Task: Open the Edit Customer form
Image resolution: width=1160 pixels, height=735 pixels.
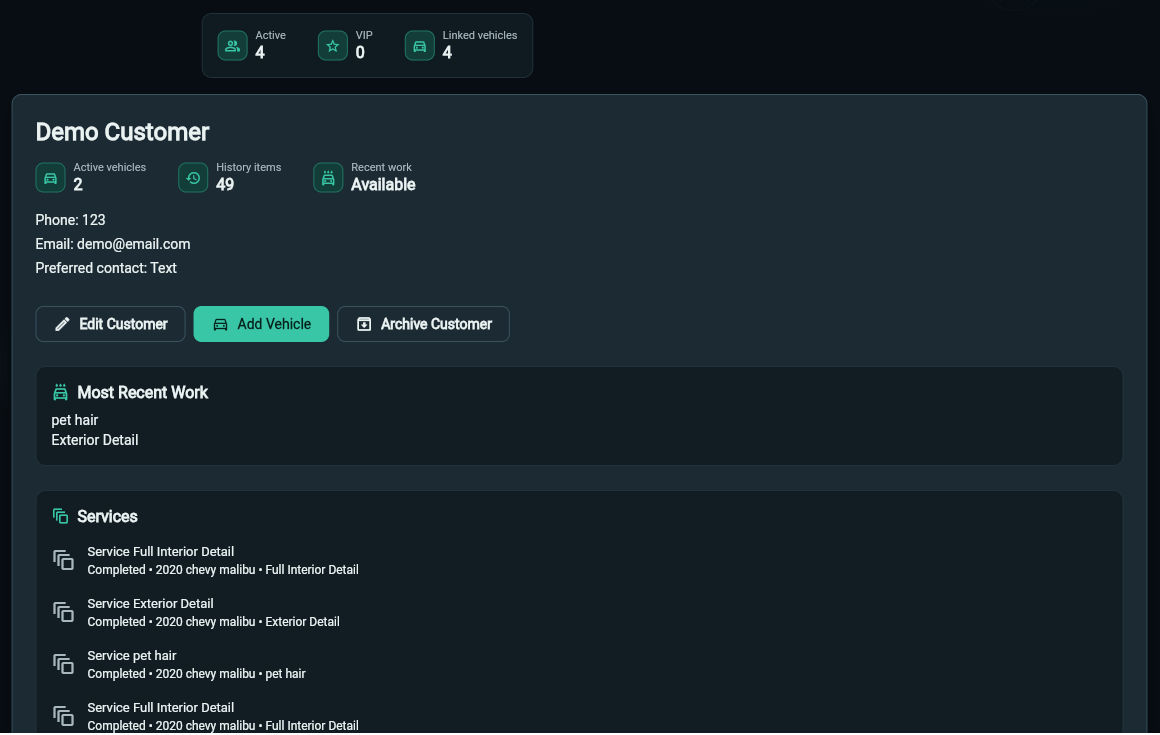Action: (x=110, y=324)
